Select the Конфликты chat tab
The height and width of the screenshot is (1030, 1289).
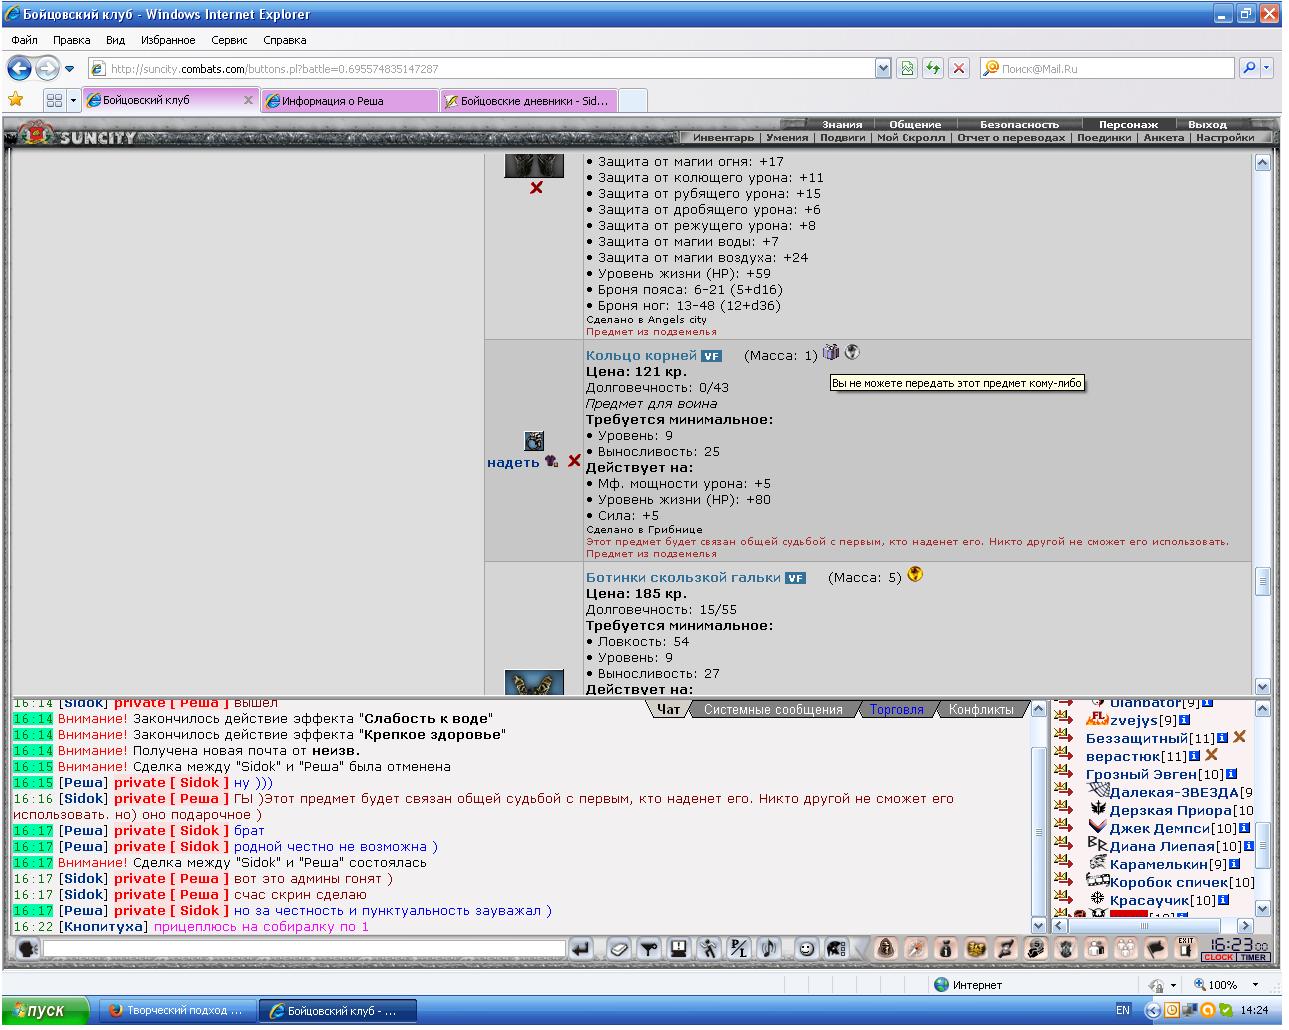pyautogui.click(x=980, y=709)
